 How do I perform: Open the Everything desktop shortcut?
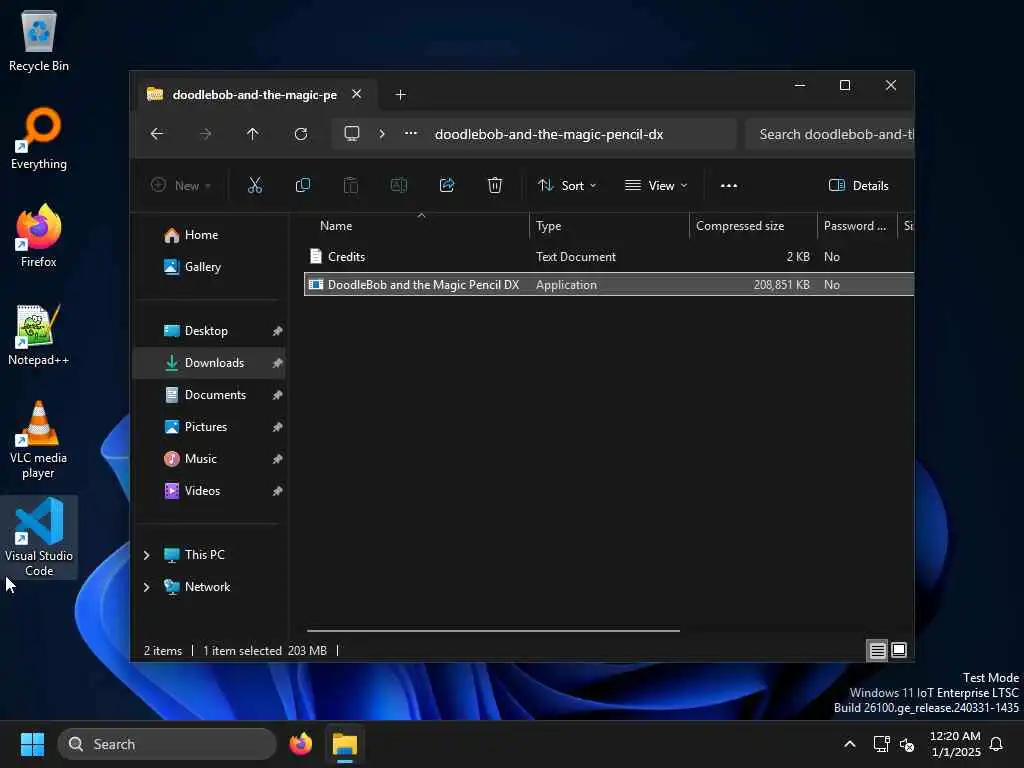pyautogui.click(x=39, y=138)
